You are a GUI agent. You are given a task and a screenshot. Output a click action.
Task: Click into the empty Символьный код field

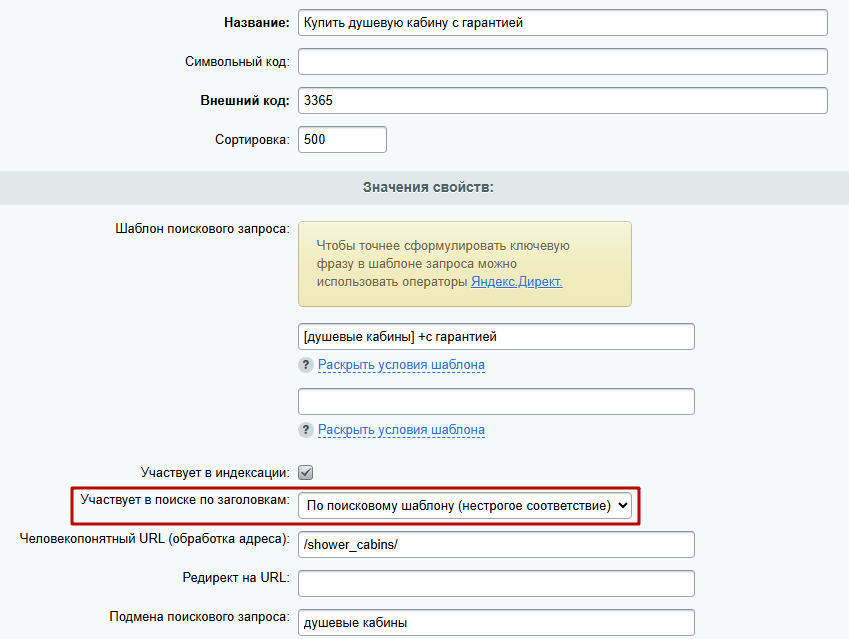click(x=563, y=62)
